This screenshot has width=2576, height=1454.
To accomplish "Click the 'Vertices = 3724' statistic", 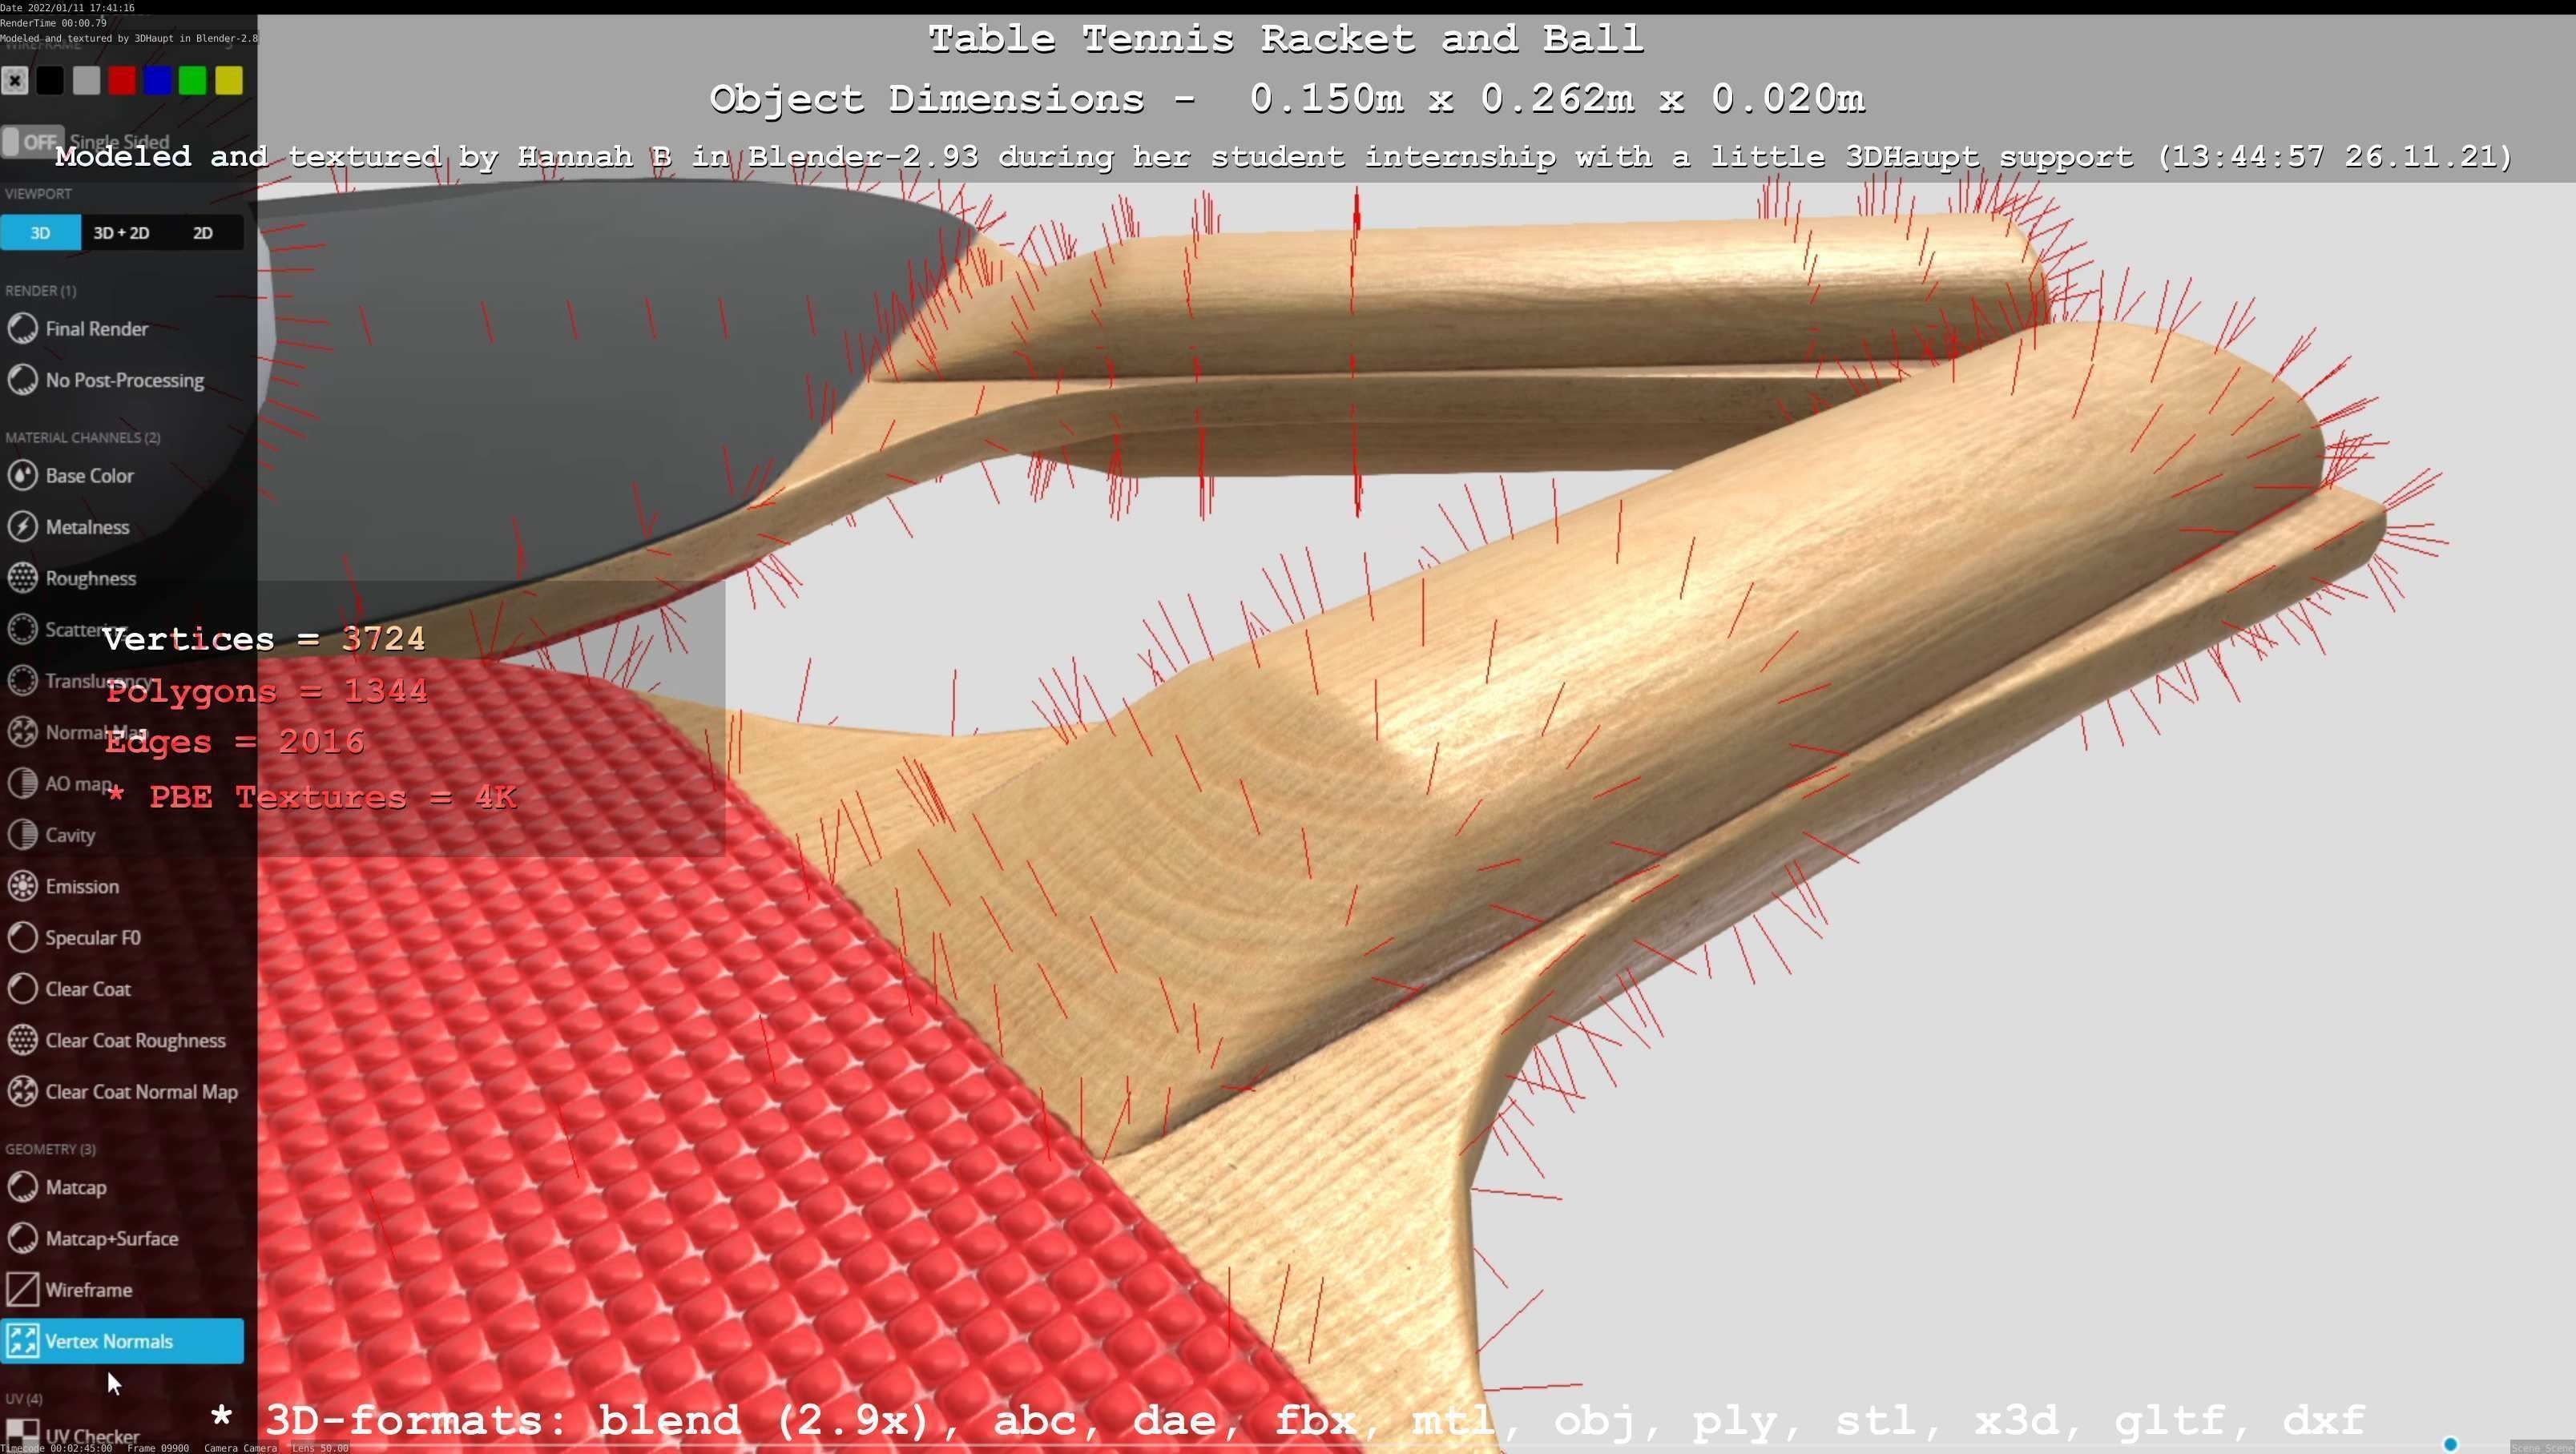I will (x=264, y=639).
